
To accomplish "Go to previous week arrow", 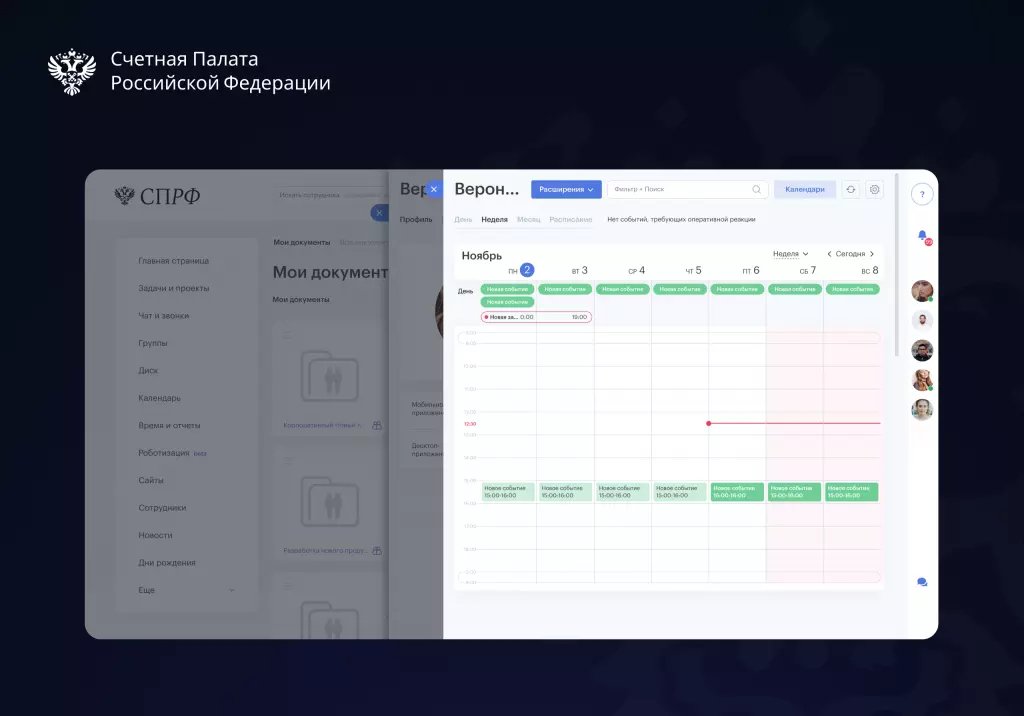I will (x=829, y=253).
